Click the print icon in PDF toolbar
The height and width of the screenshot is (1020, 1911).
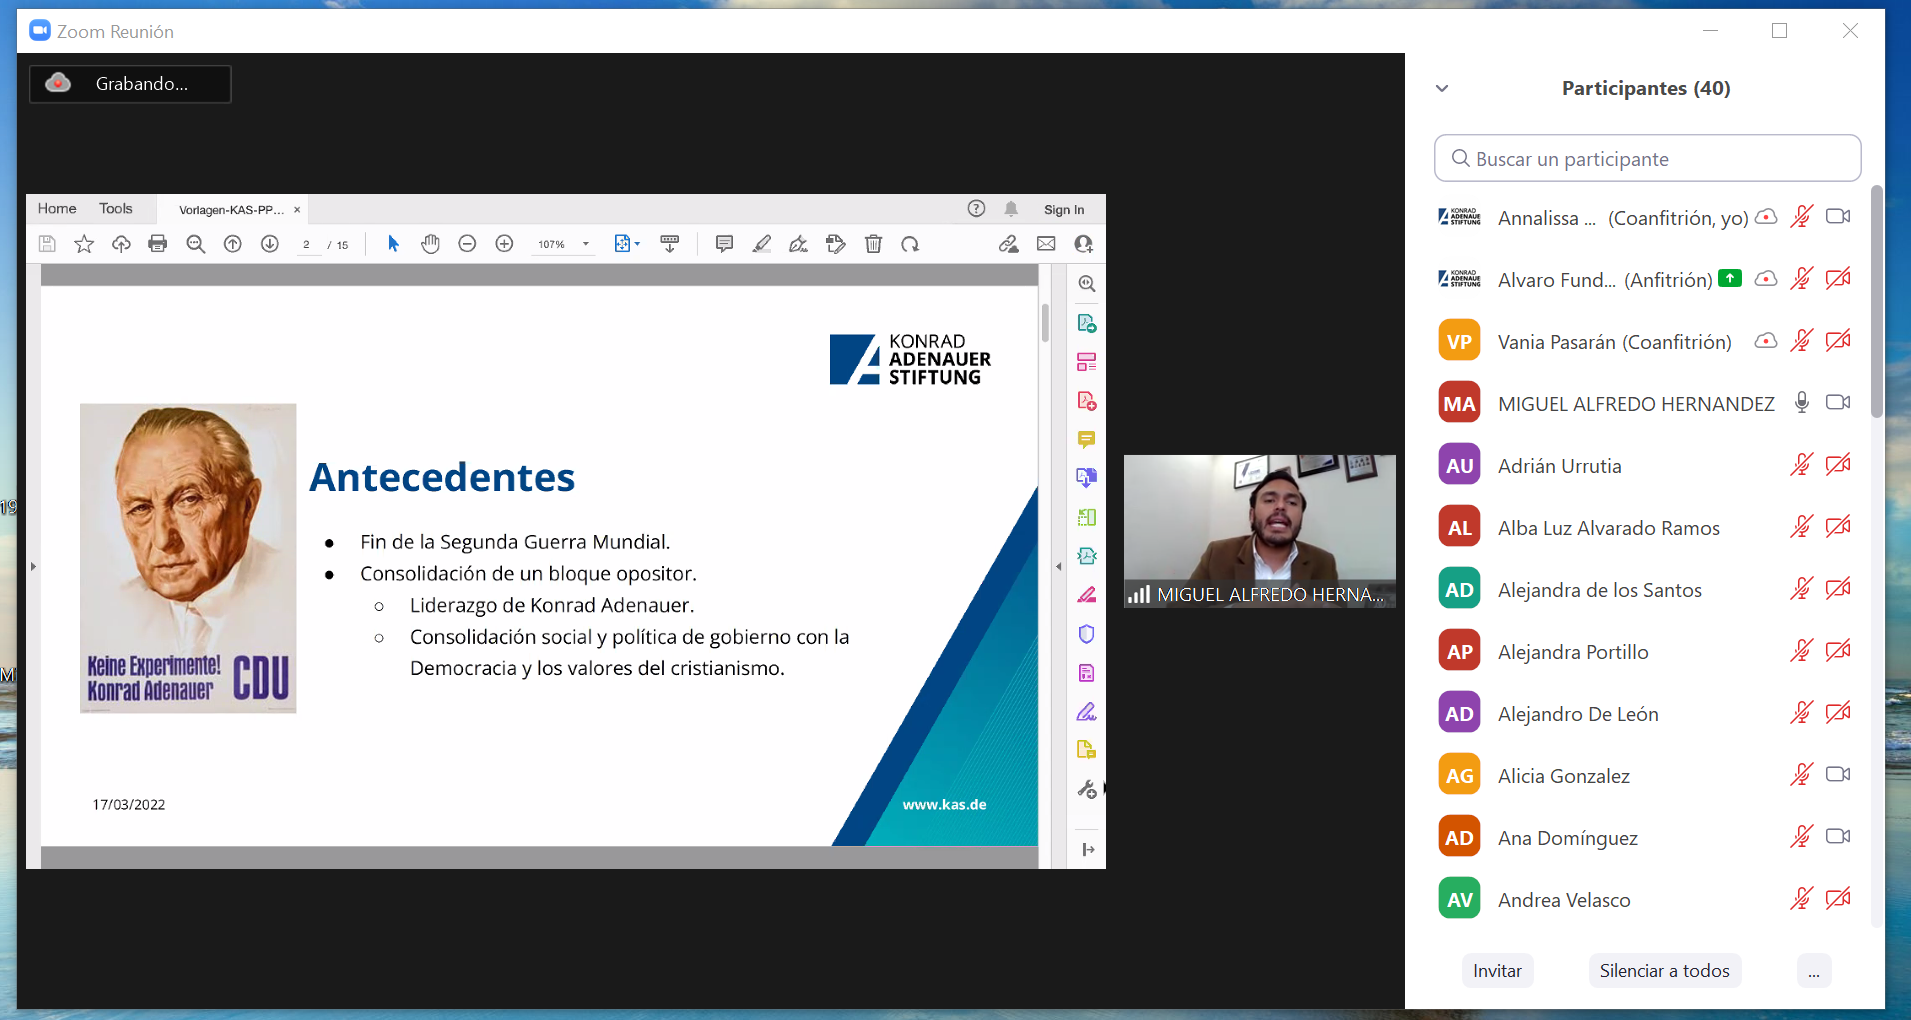point(157,244)
